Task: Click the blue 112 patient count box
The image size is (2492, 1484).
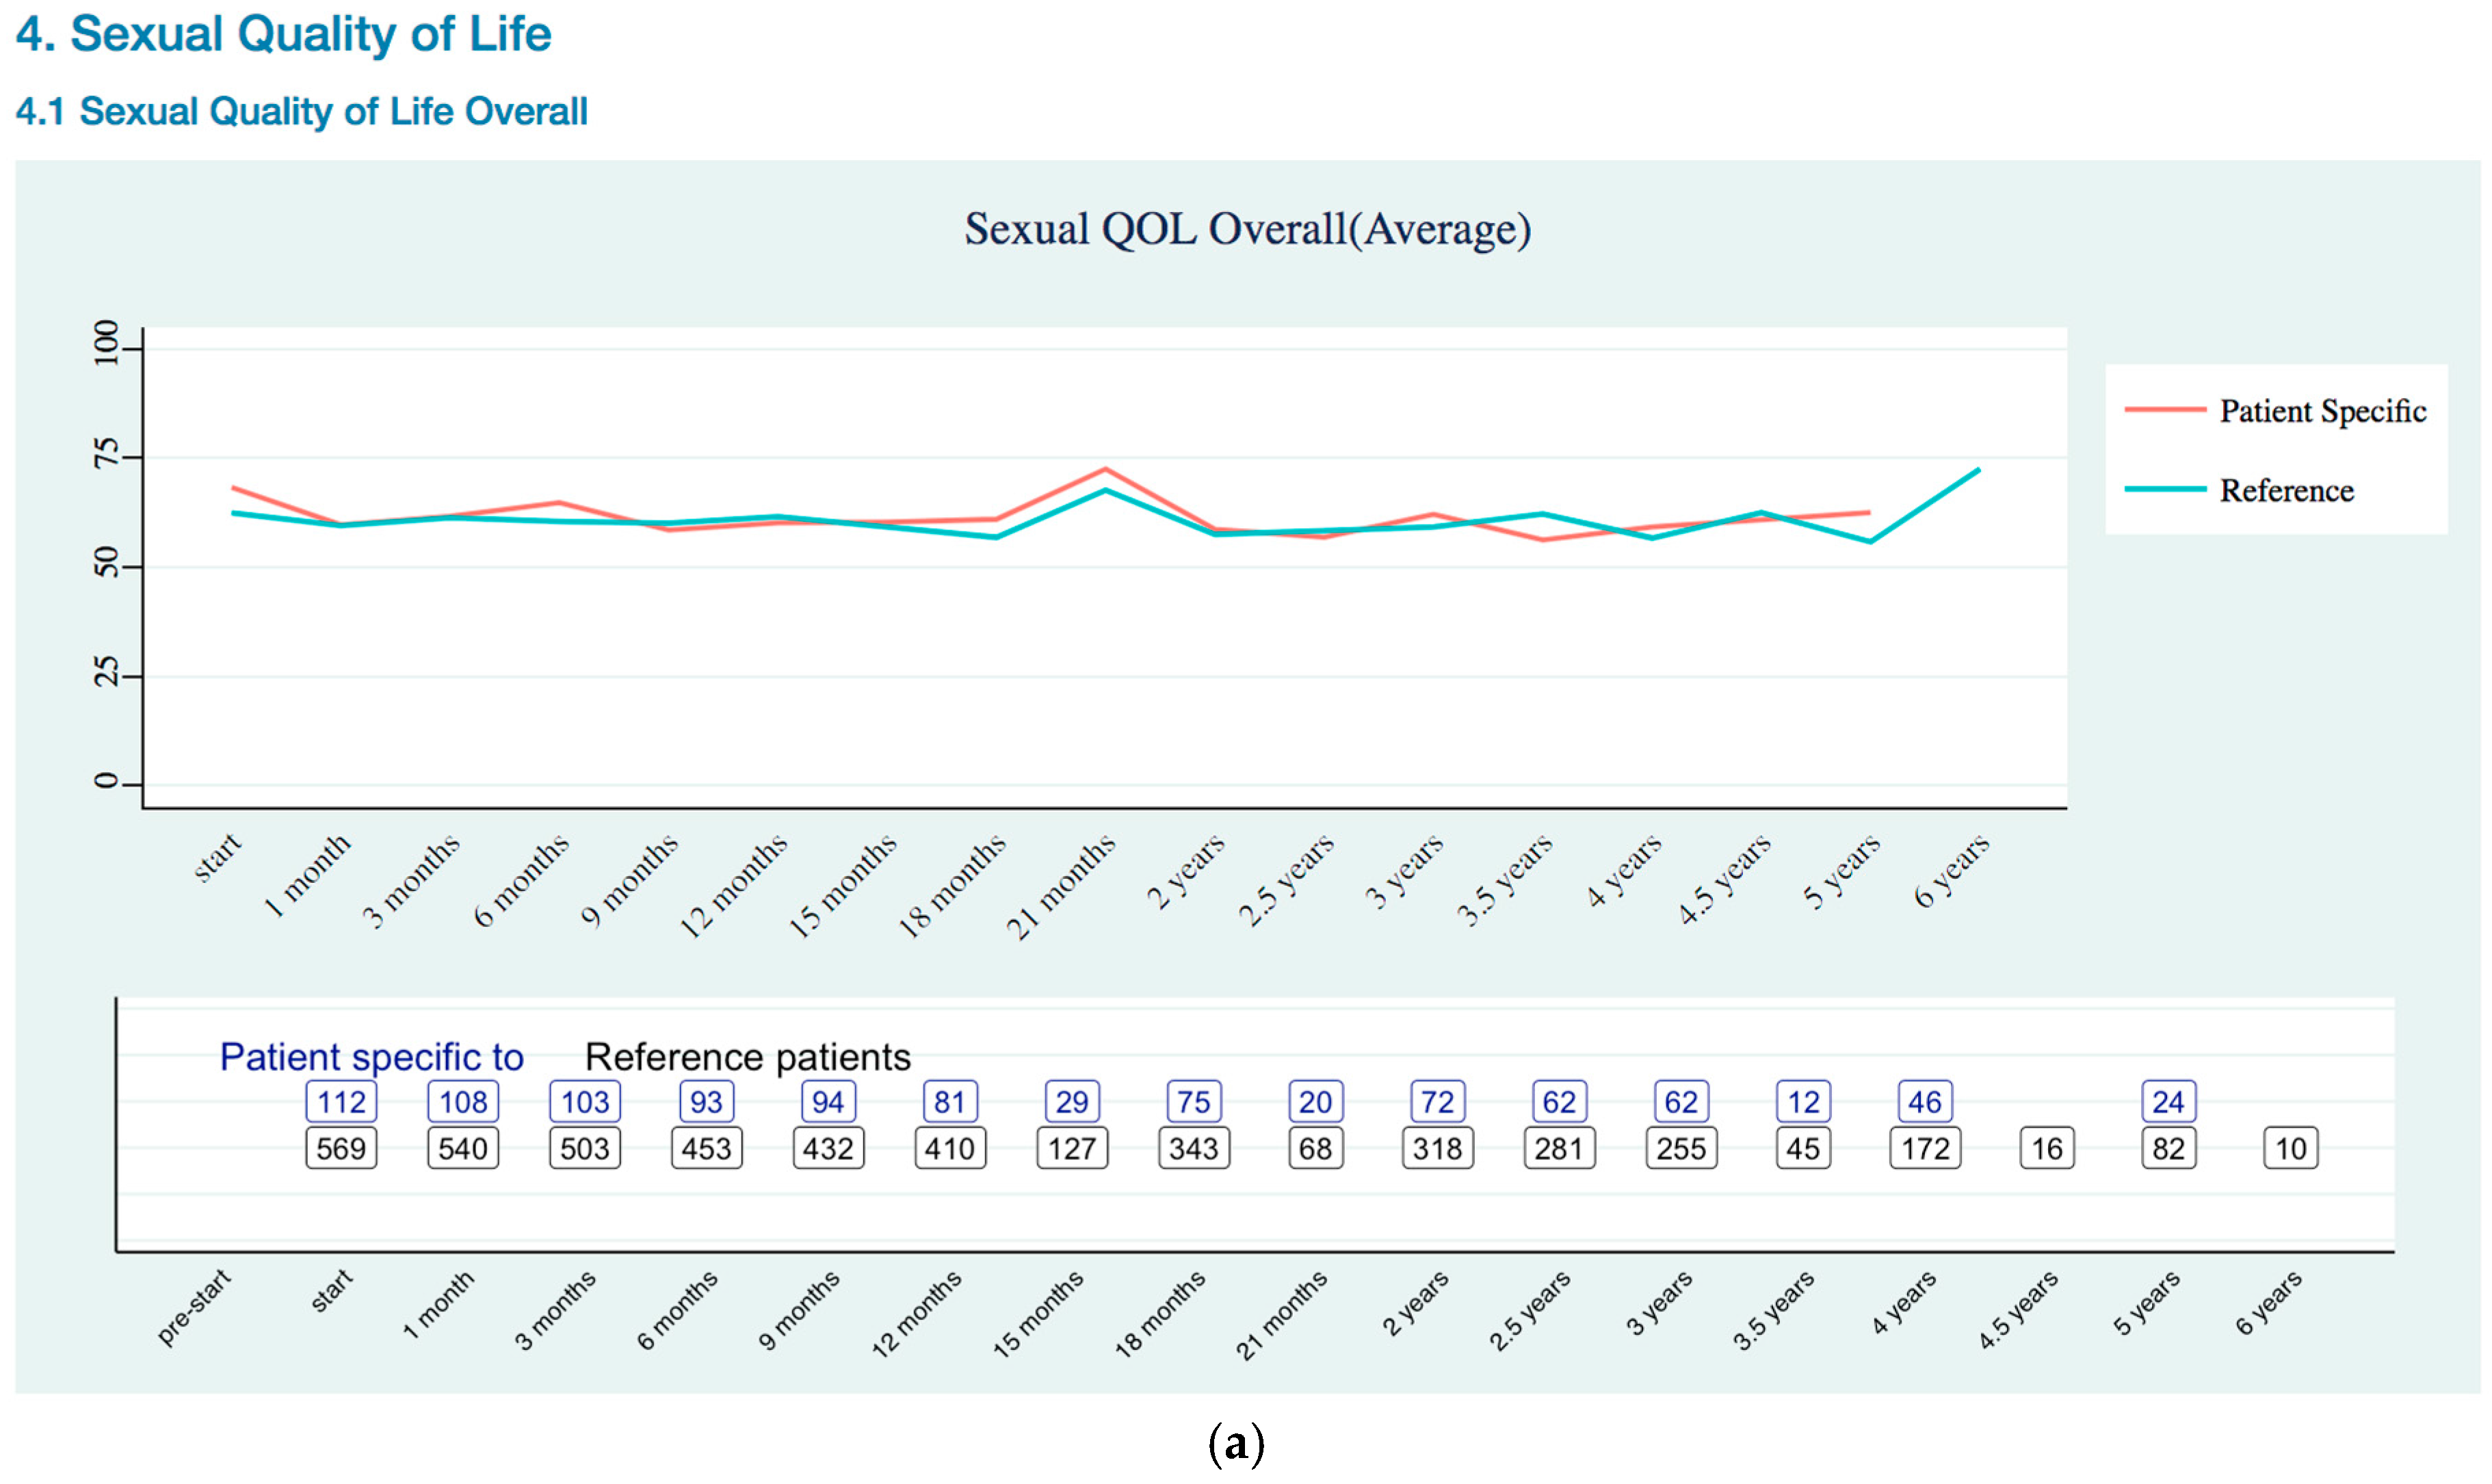Action: coord(341,1102)
